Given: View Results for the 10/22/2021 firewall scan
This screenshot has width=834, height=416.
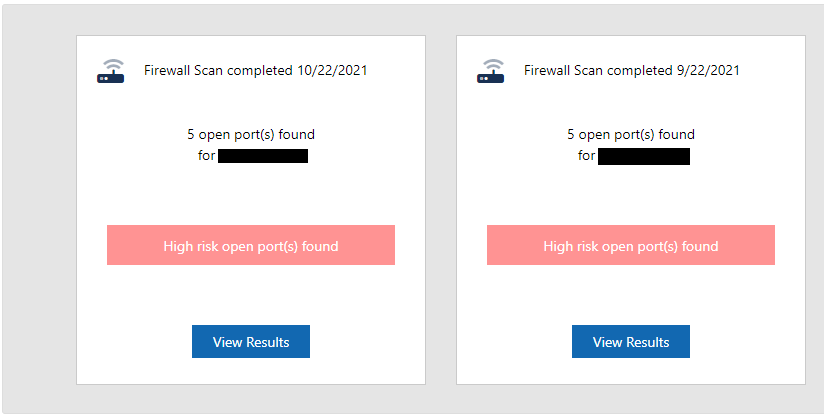Looking at the screenshot, I should pyautogui.click(x=251, y=342).
